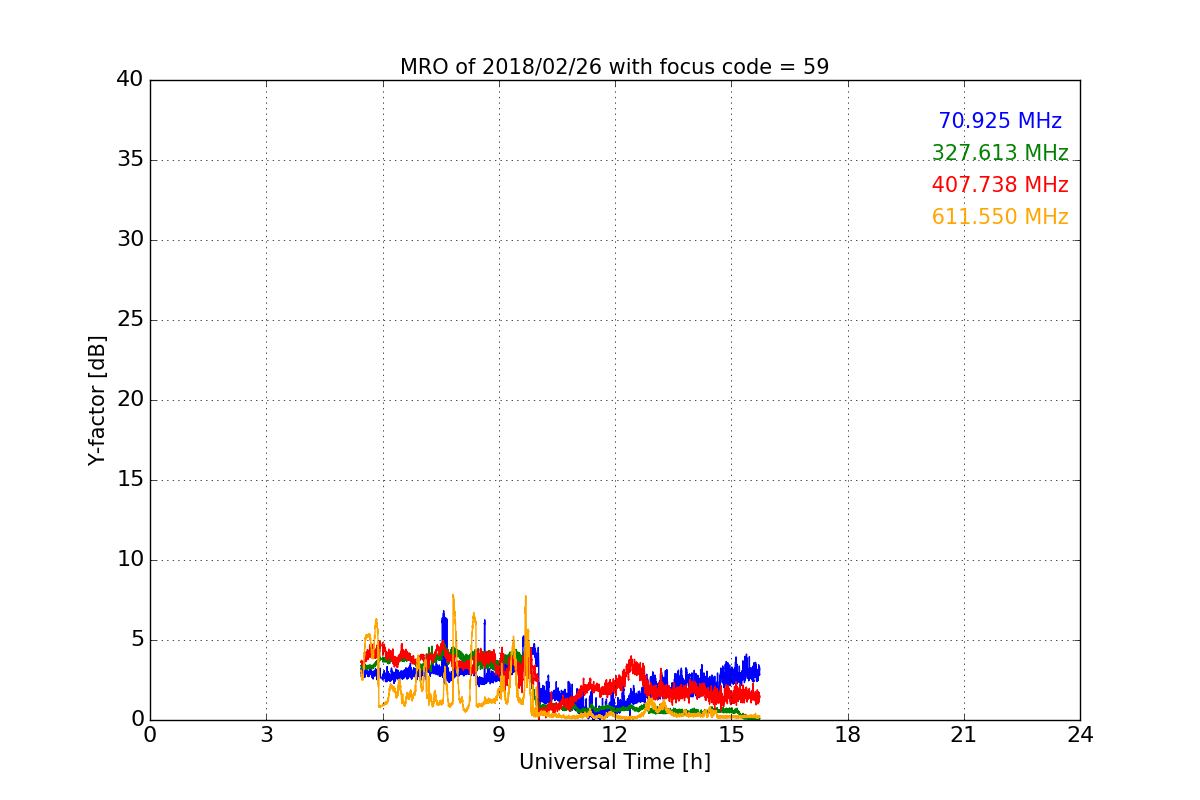This screenshot has width=1200, height=800.
Task: Click the y-axis tick label 10
Action: (129, 560)
